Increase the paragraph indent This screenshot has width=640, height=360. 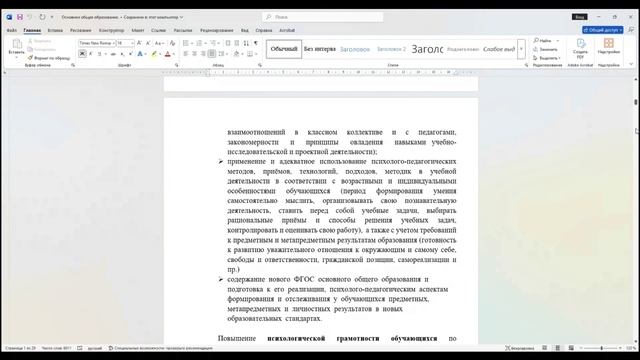[x=237, y=43]
